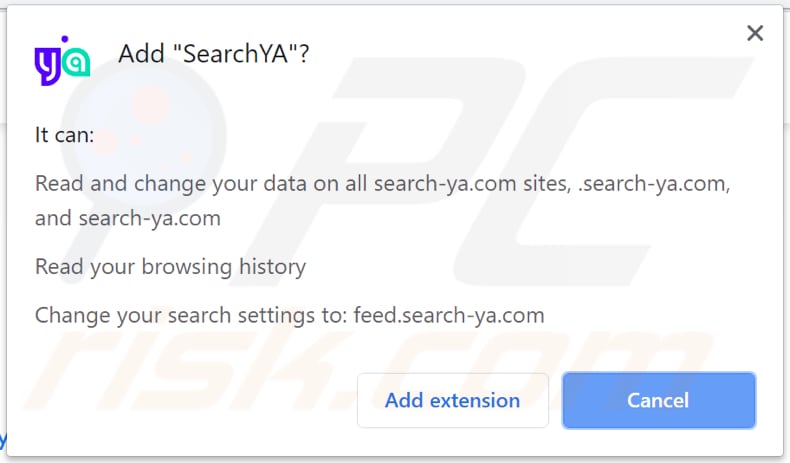
Task: Click the ".search-ya.com," text ending the first line
Action: tap(639, 184)
